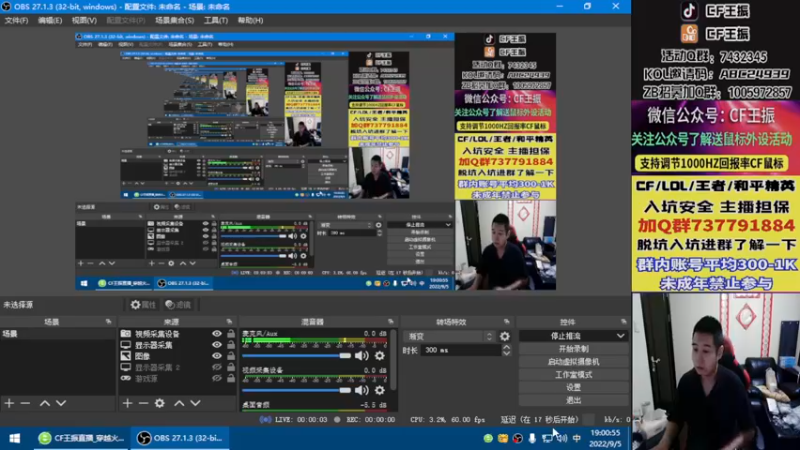Enable 工作室模式 studio mode

pos(573,374)
